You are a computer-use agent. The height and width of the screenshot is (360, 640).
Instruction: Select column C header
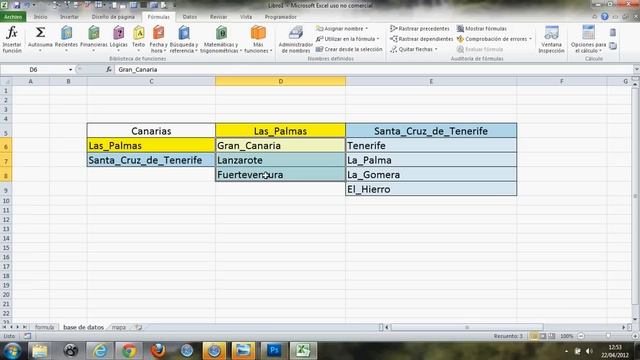tap(151, 81)
